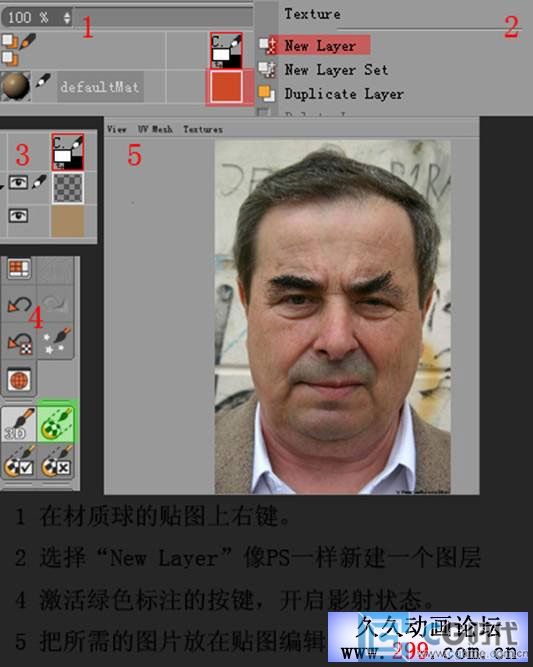Open the Textures menu in texture editor
This screenshot has width=533, height=667.
[203, 129]
